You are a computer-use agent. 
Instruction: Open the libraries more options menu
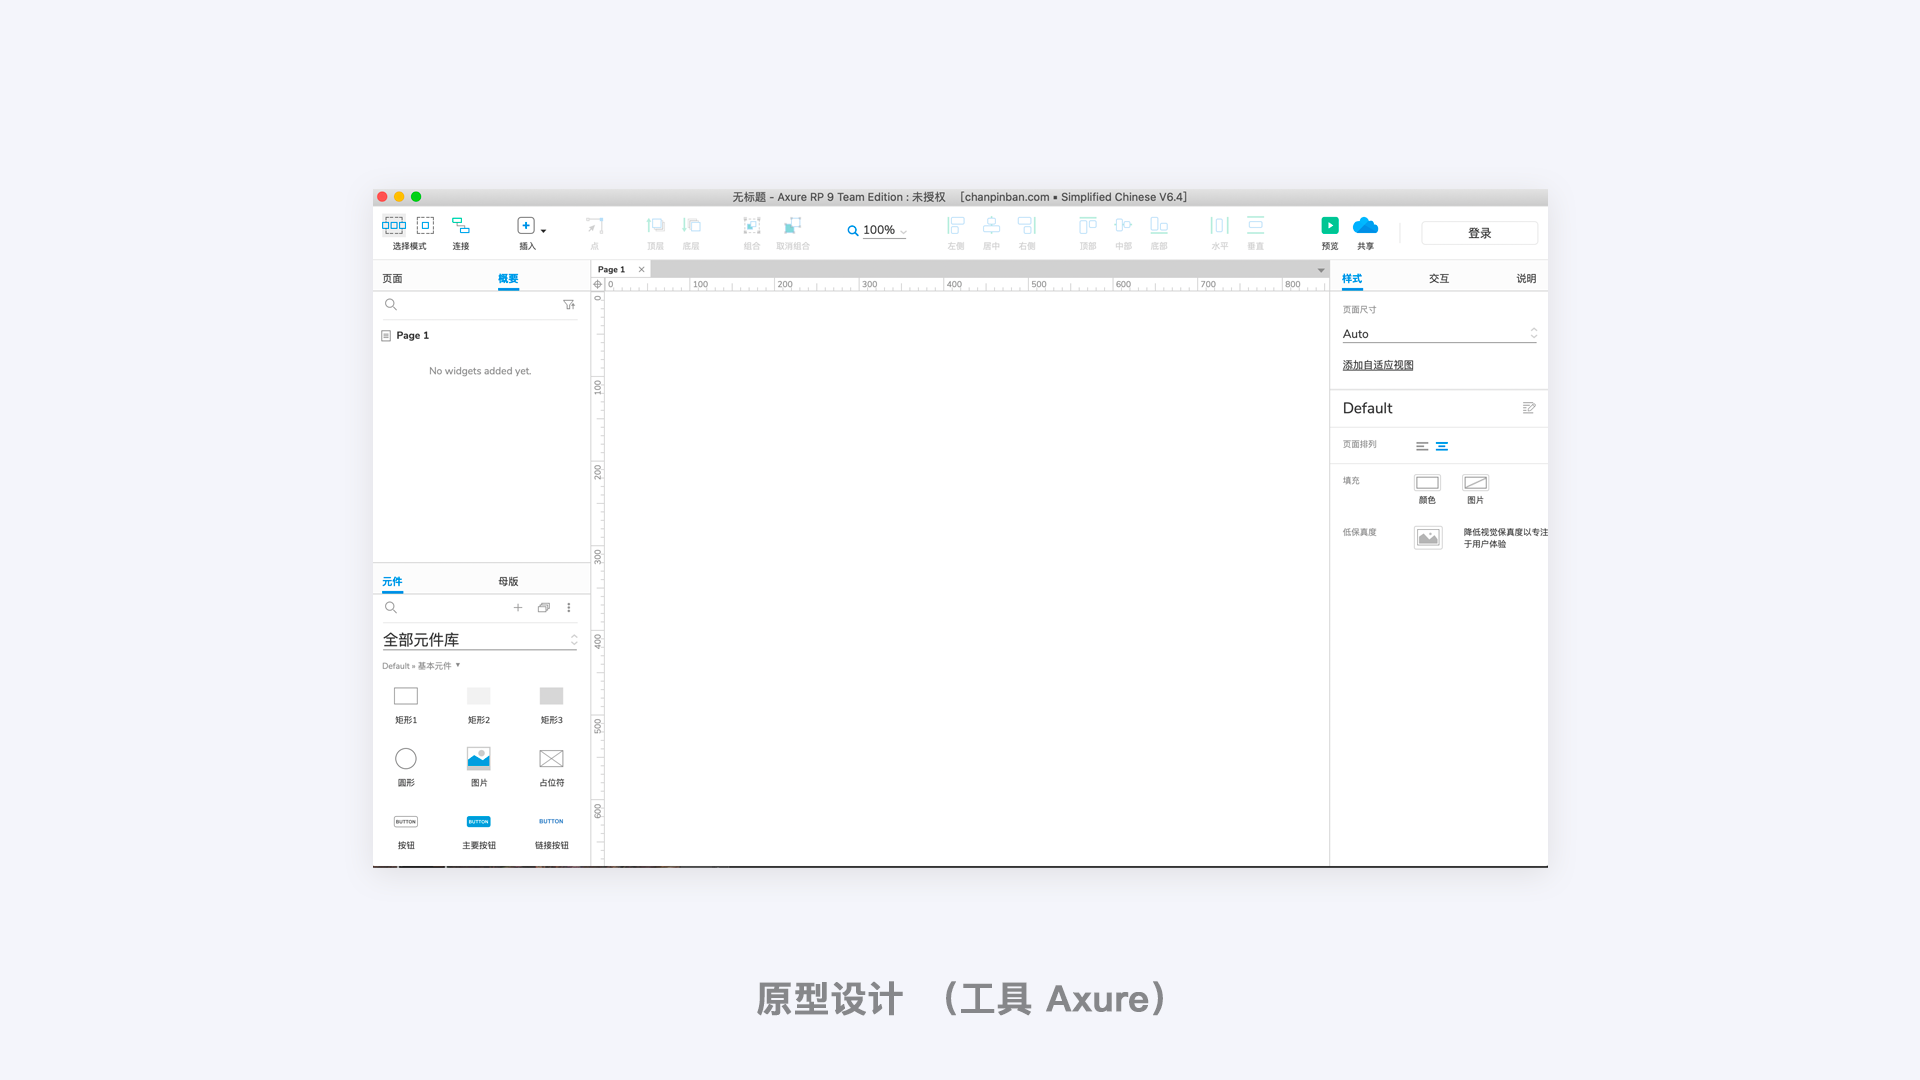click(x=569, y=608)
